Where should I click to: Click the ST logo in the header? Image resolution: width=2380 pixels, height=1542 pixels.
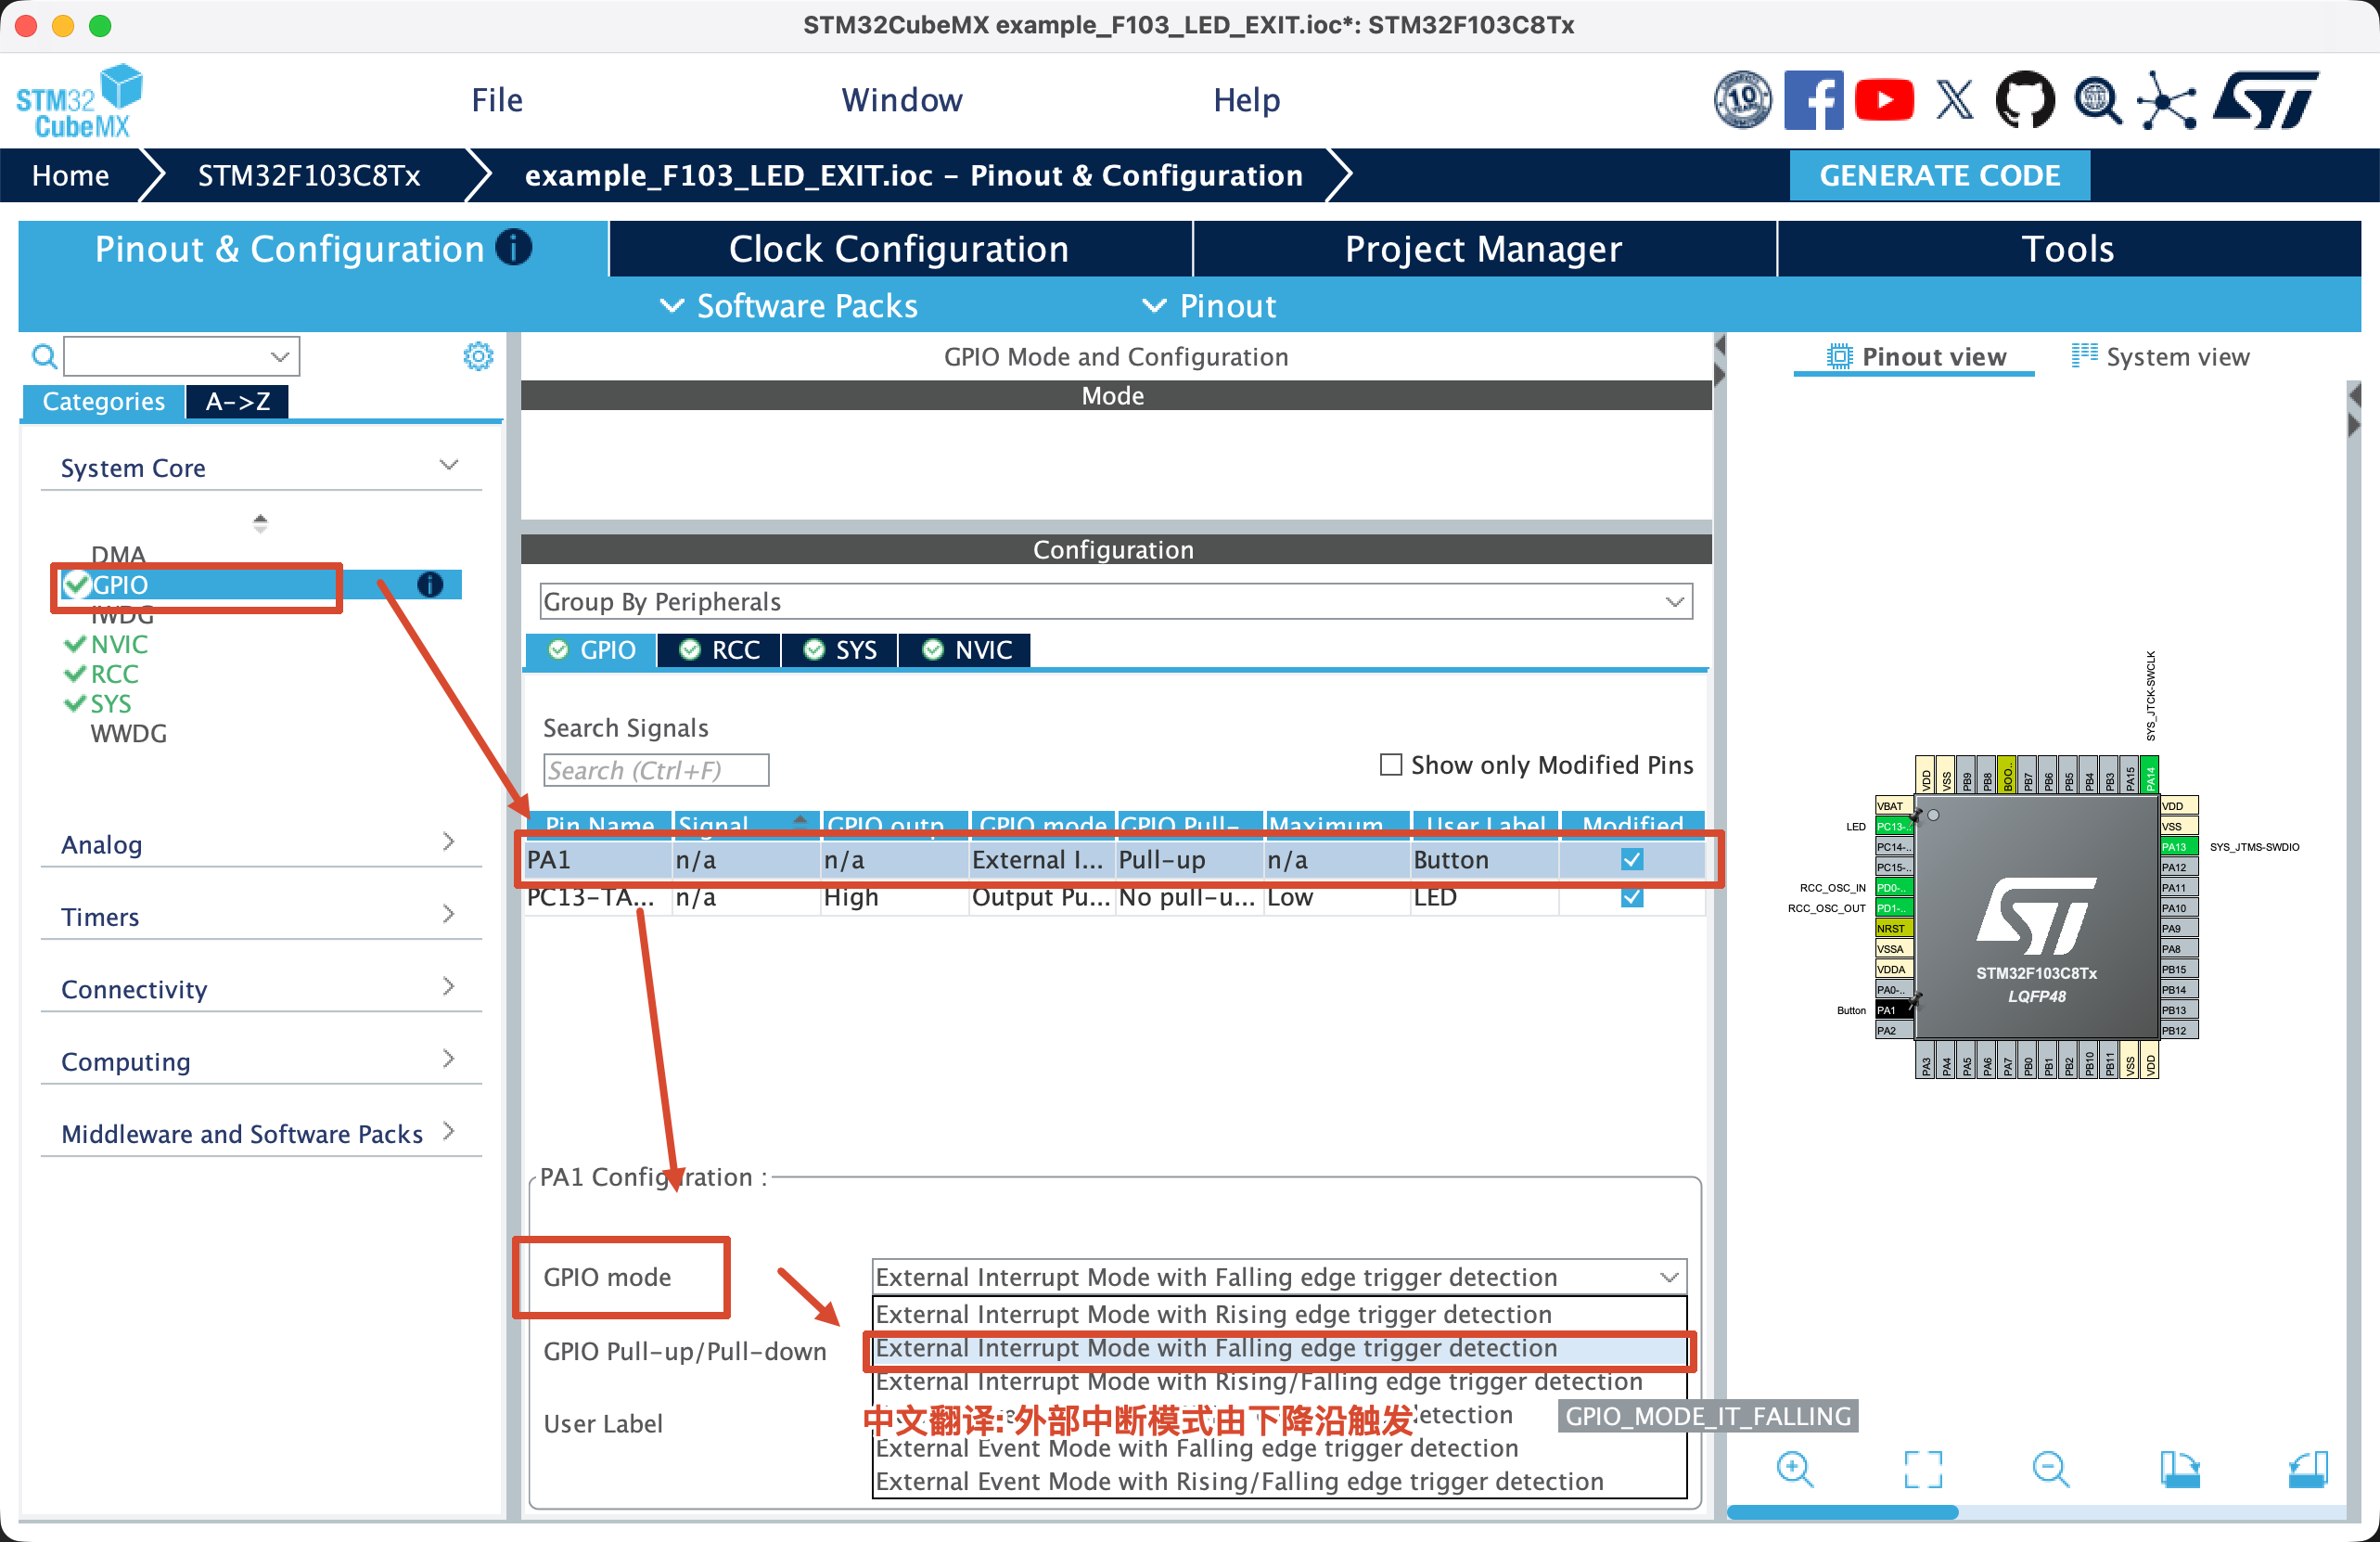2266,100
